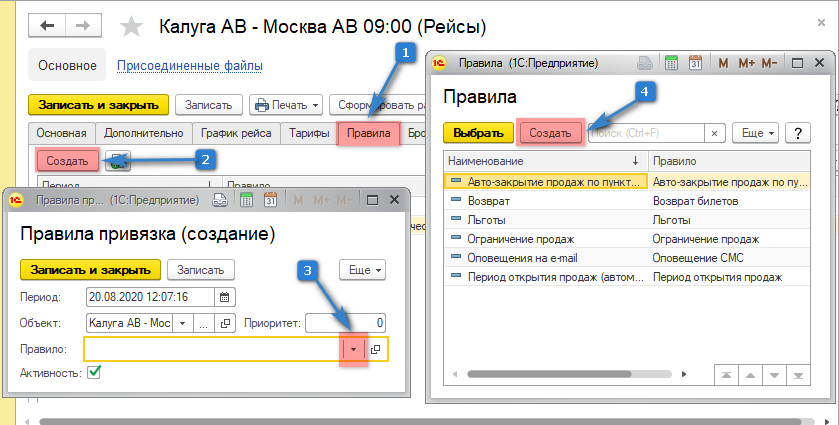Open the date picker next to Период
This screenshot has height=425, width=839.
coord(225,297)
